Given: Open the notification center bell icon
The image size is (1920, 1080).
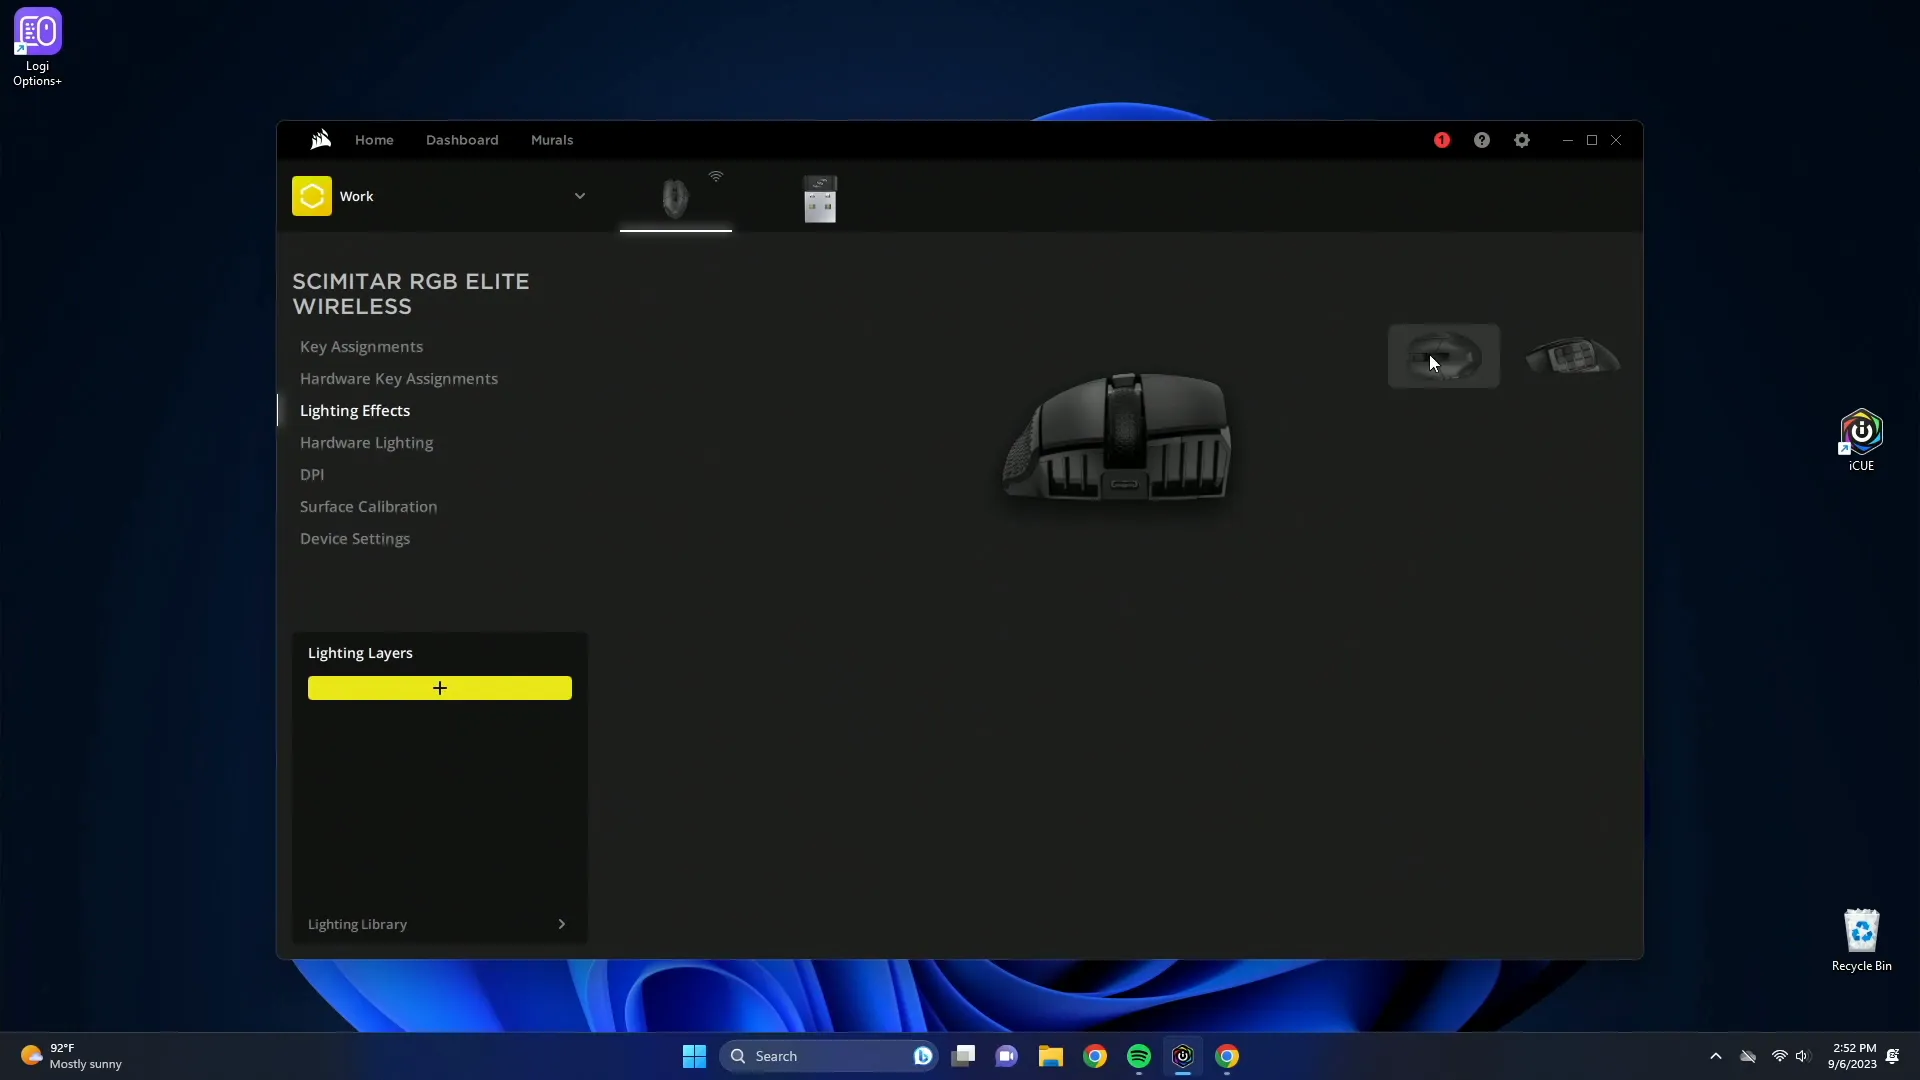Looking at the screenshot, I should 1893,1056.
